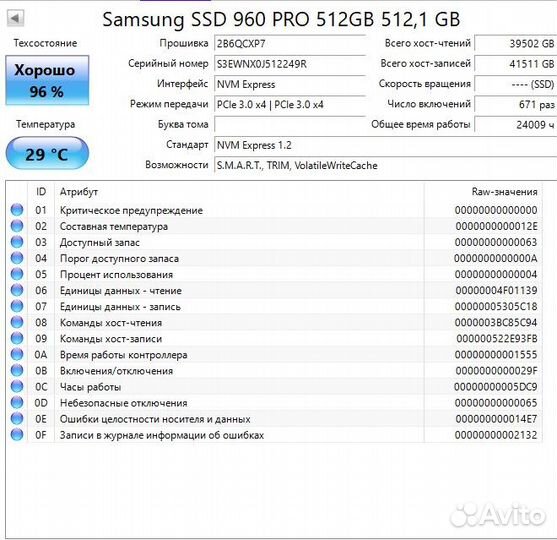
Task: Click the Raw-значения column header
Action: click(483, 192)
